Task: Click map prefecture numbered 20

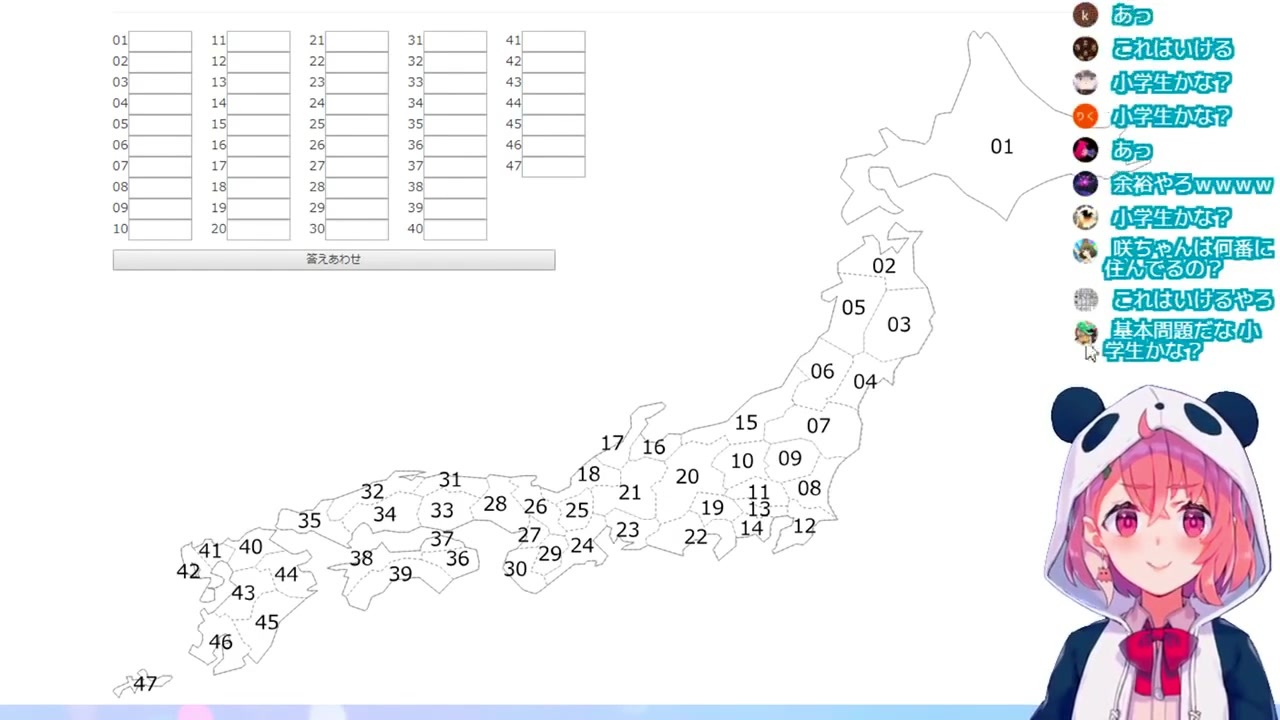Action: (687, 477)
